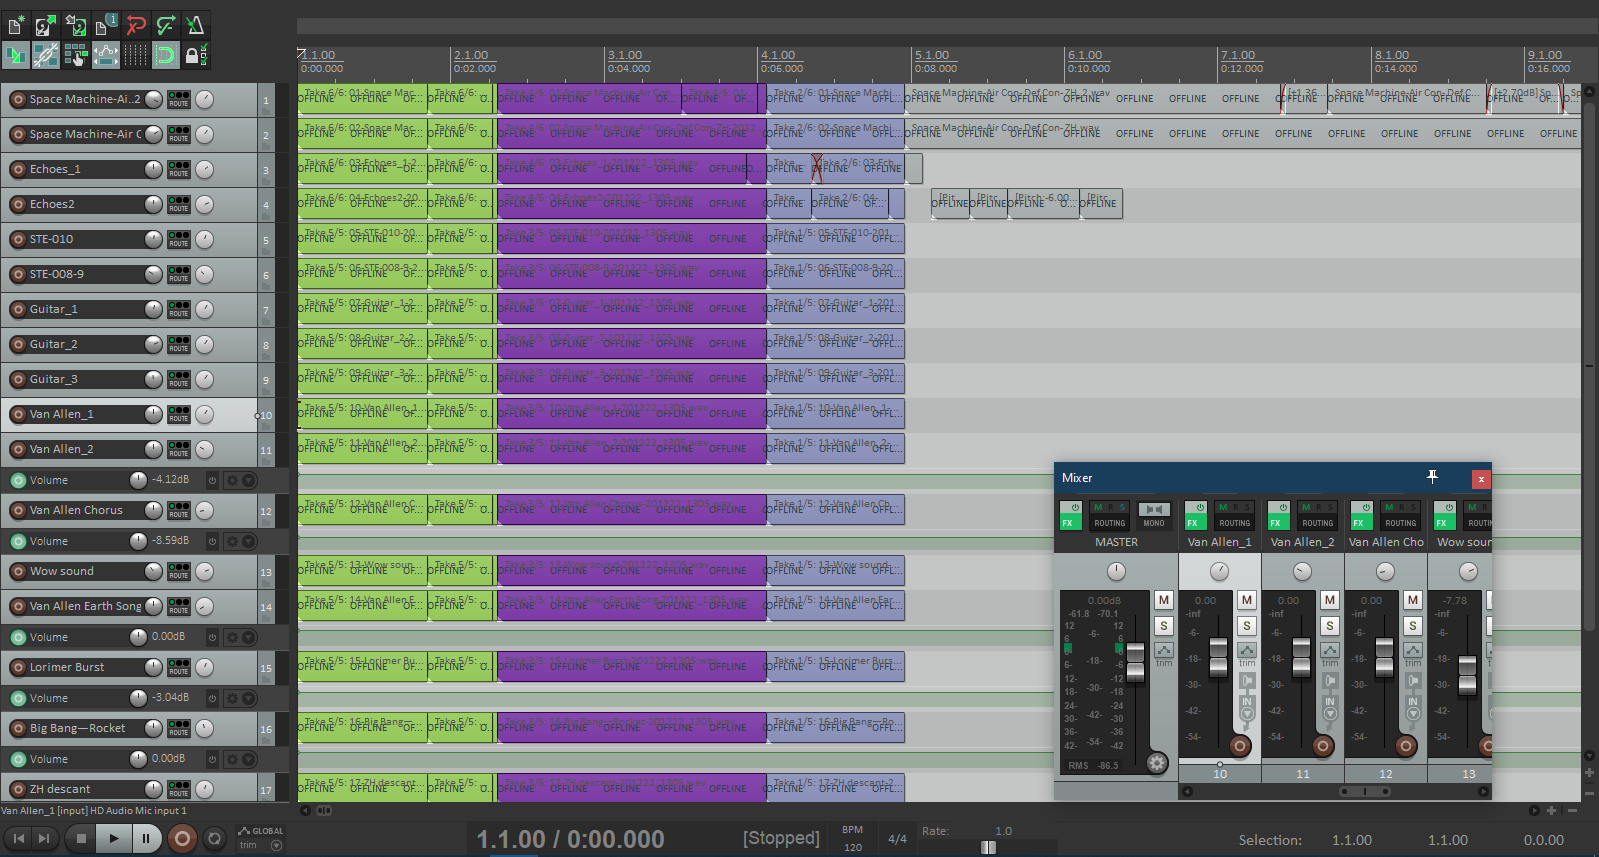
Task: Arm record on Space Machine-Ai..2 track
Action: pyautogui.click(x=18, y=99)
